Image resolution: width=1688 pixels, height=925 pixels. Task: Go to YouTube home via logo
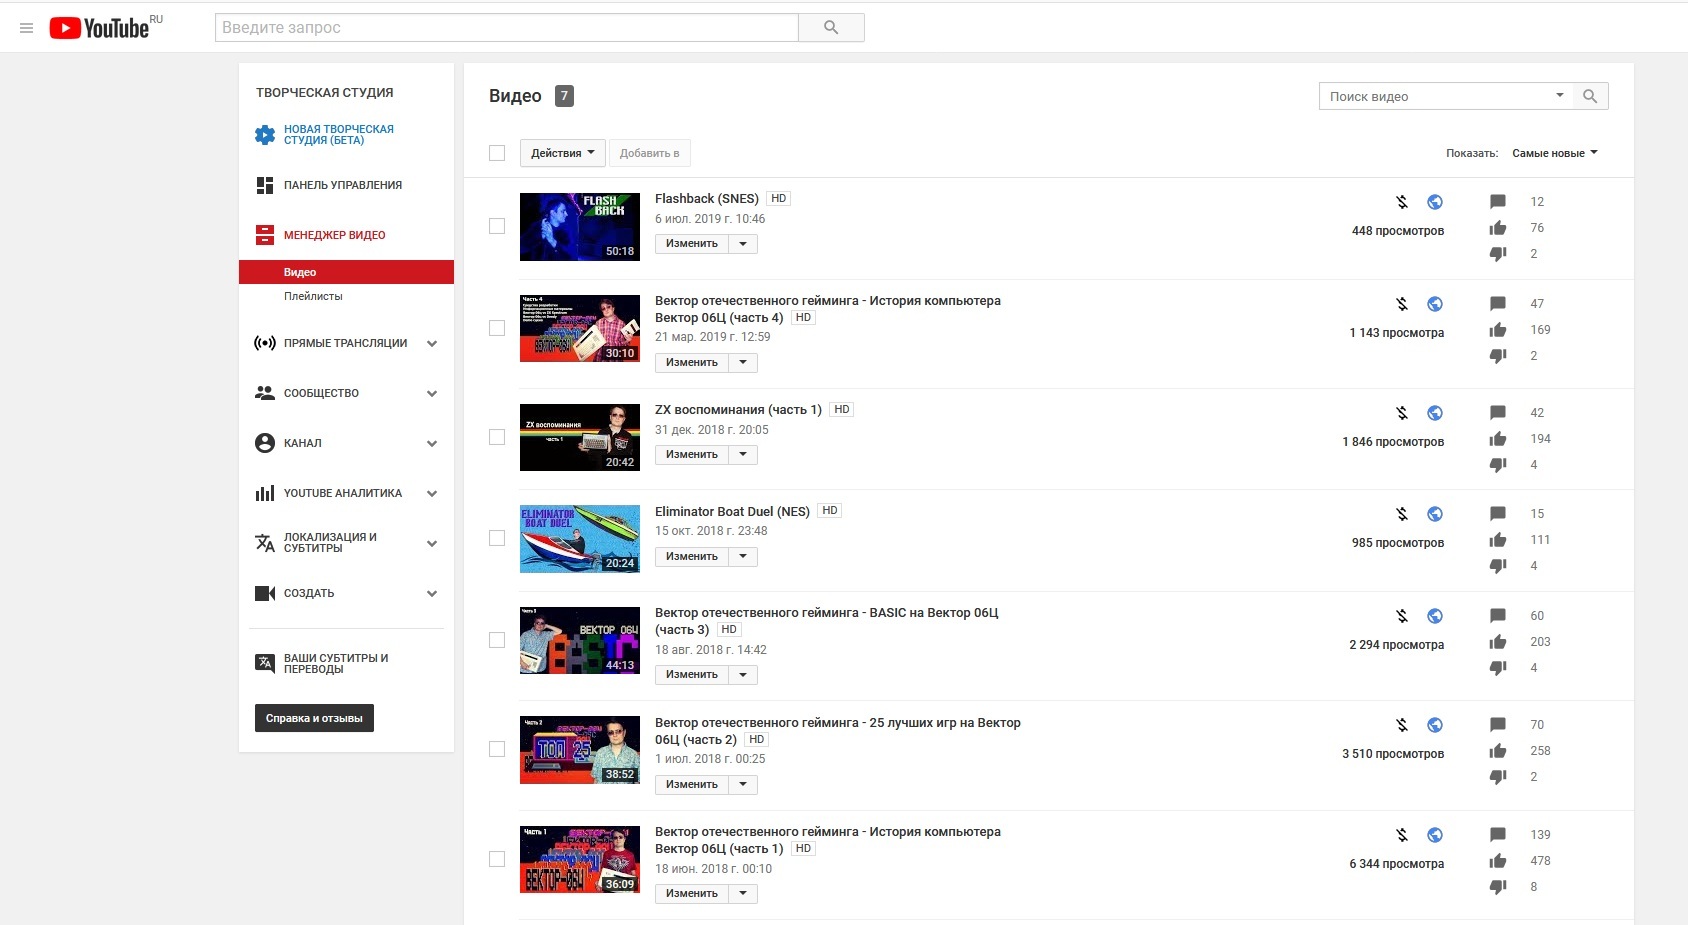(x=99, y=28)
